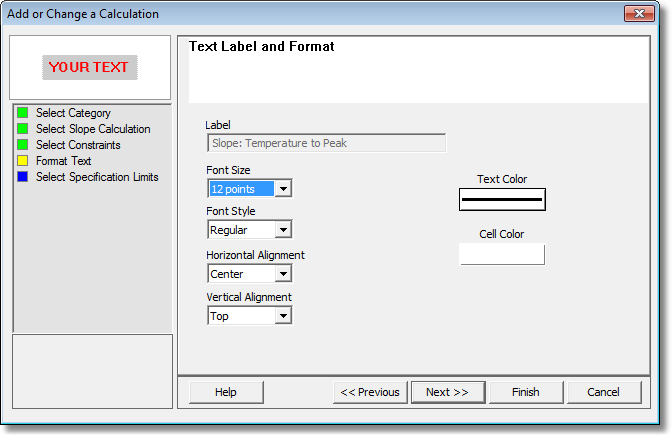Viewport: 672px width, 437px height.
Task: Open the Help button
Action: point(226,392)
